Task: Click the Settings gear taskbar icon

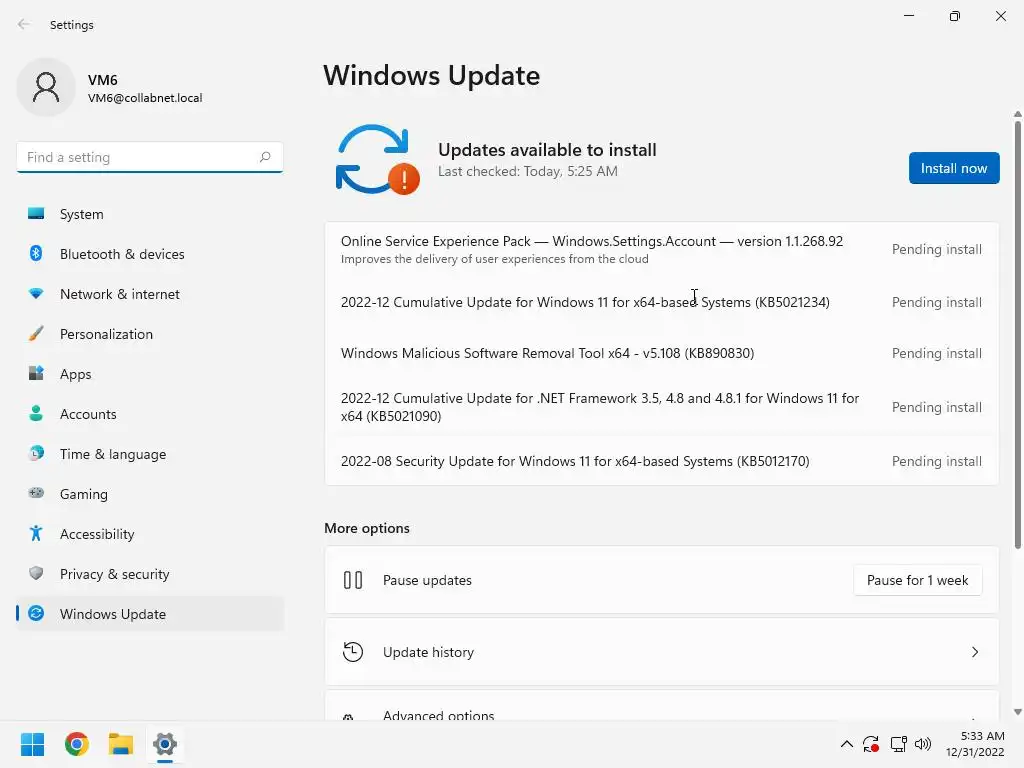Action: click(x=165, y=744)
